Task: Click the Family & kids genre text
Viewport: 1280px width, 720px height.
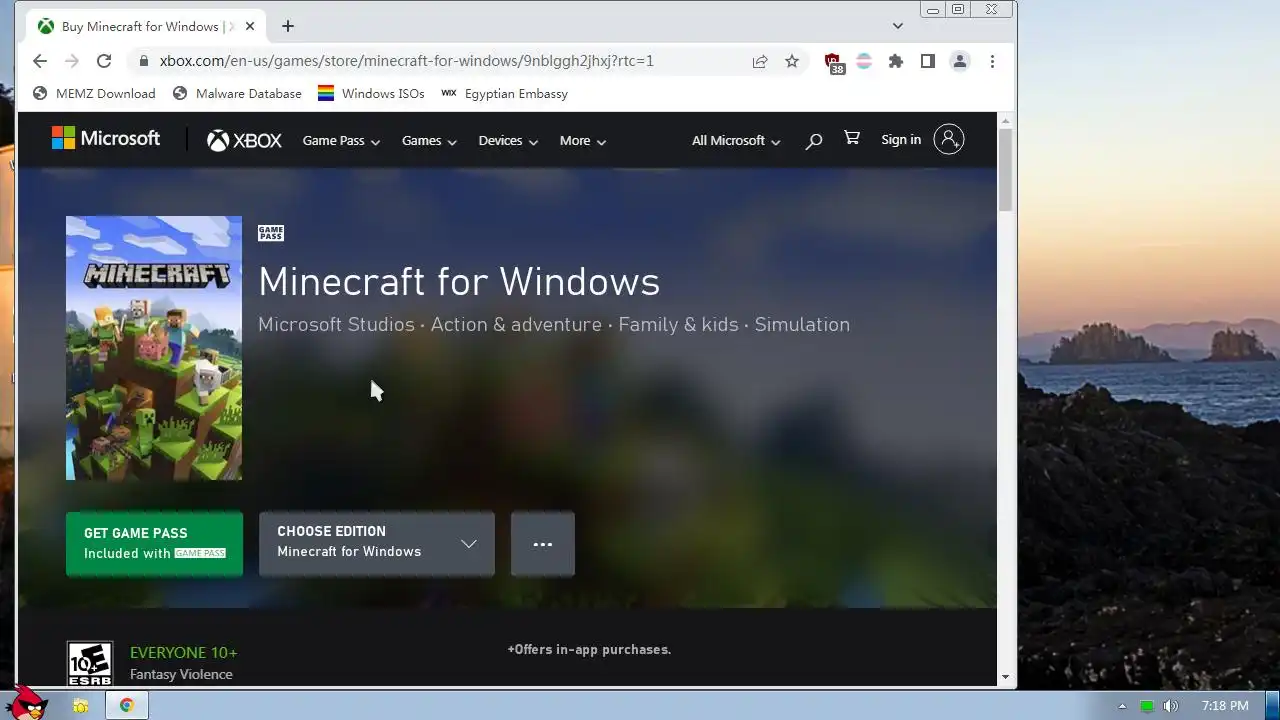Action: (x=678, y=324)
